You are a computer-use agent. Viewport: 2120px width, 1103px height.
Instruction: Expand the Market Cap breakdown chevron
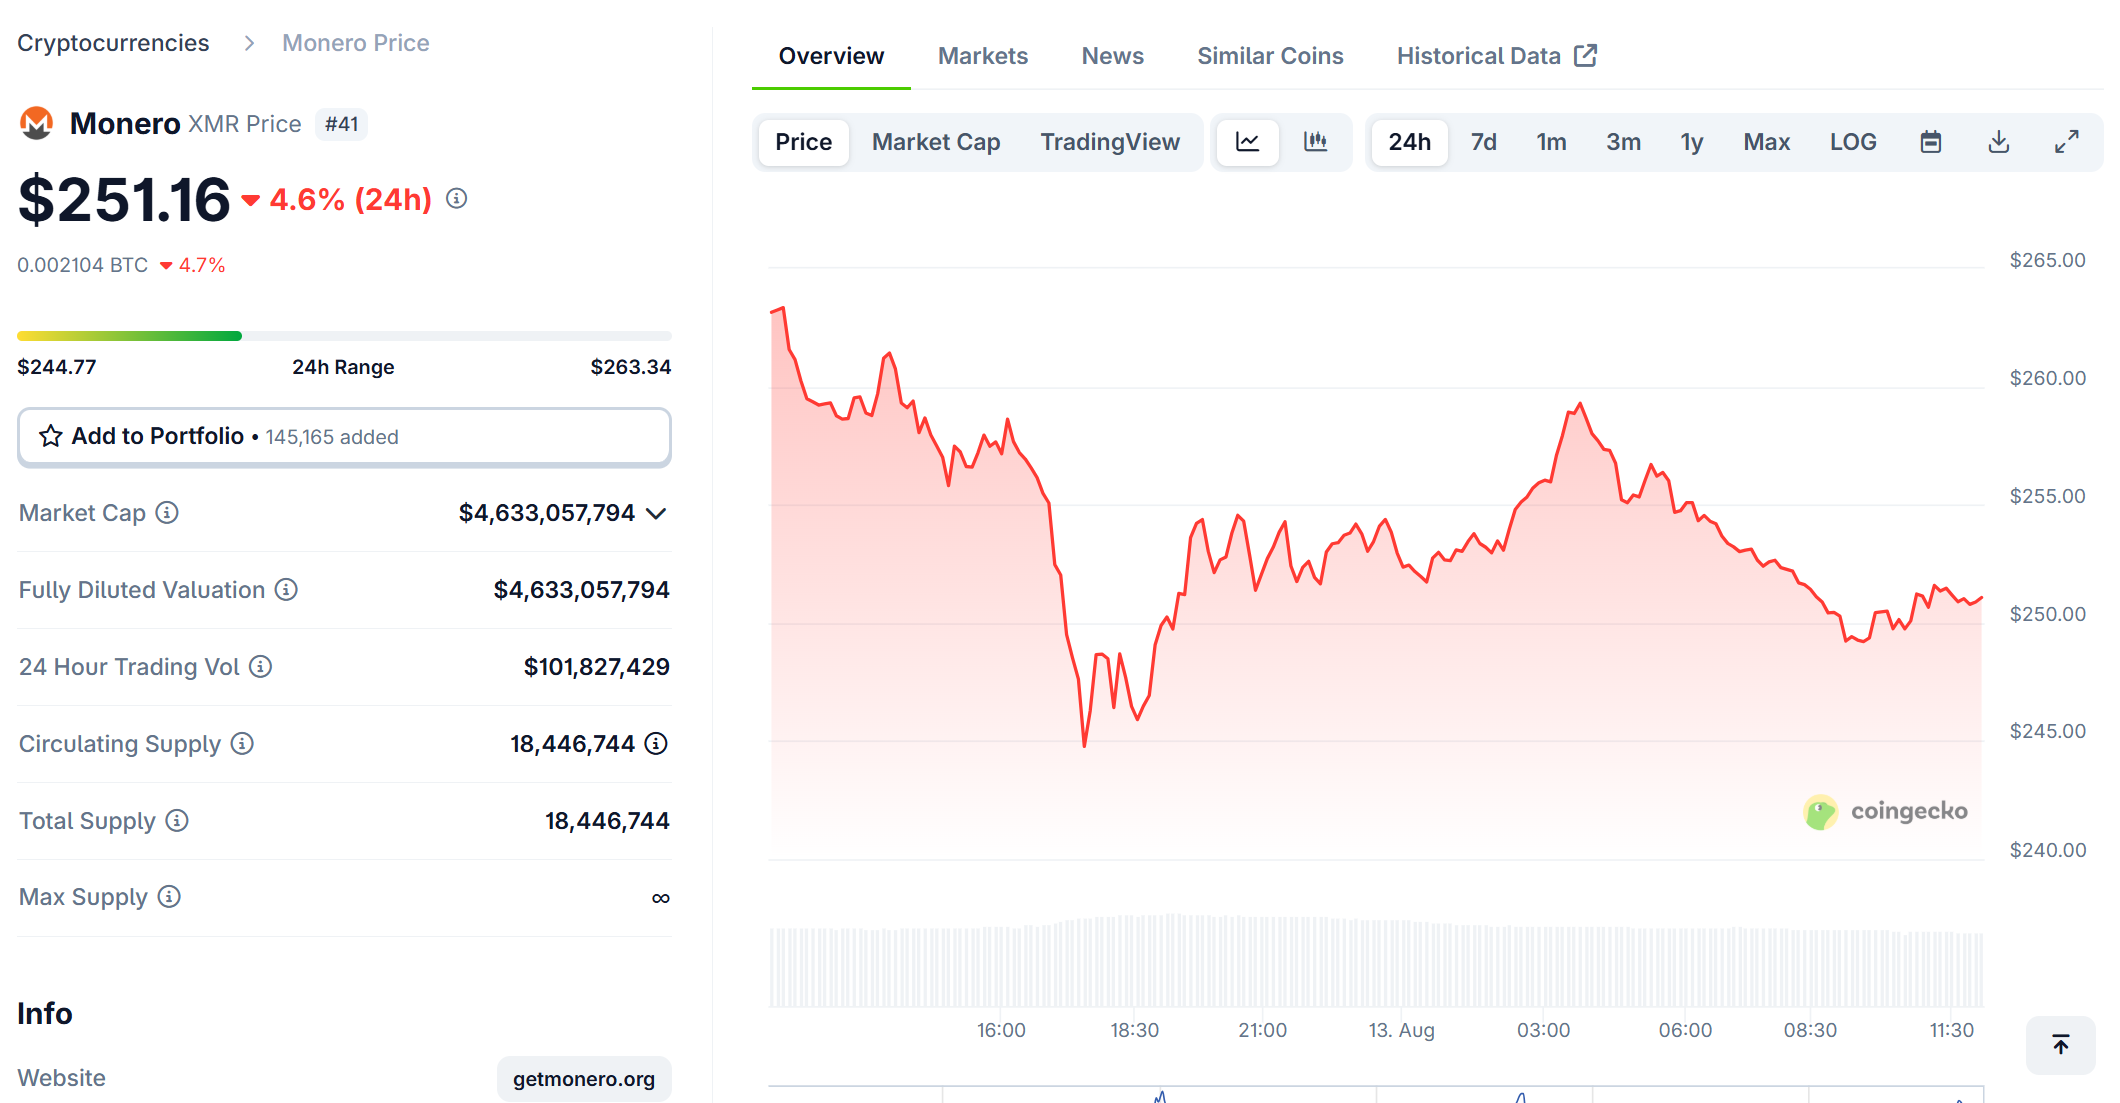click(657, 514)
